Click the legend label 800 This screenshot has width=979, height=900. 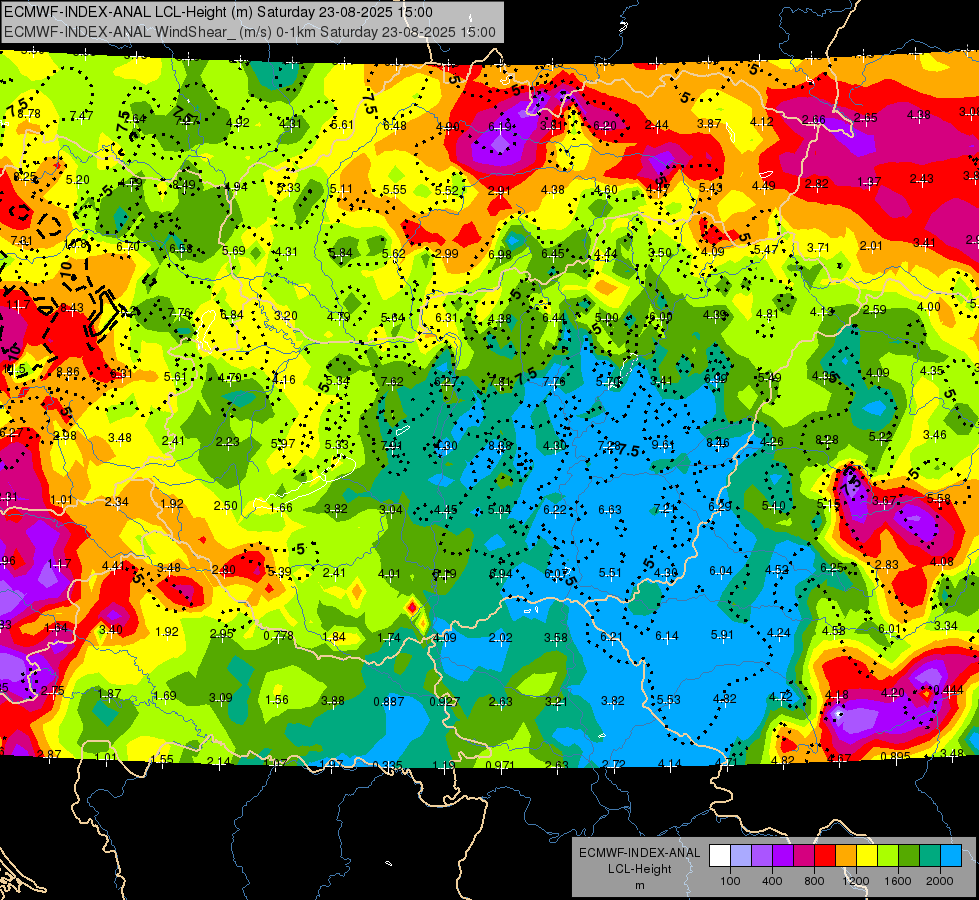pos(814,881)
